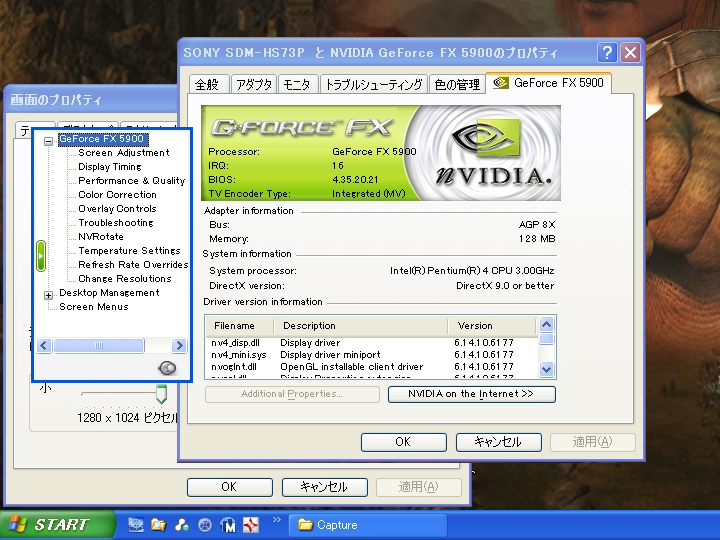
Task: Select Performance & Quality item
Action: (x=131, y=180)
